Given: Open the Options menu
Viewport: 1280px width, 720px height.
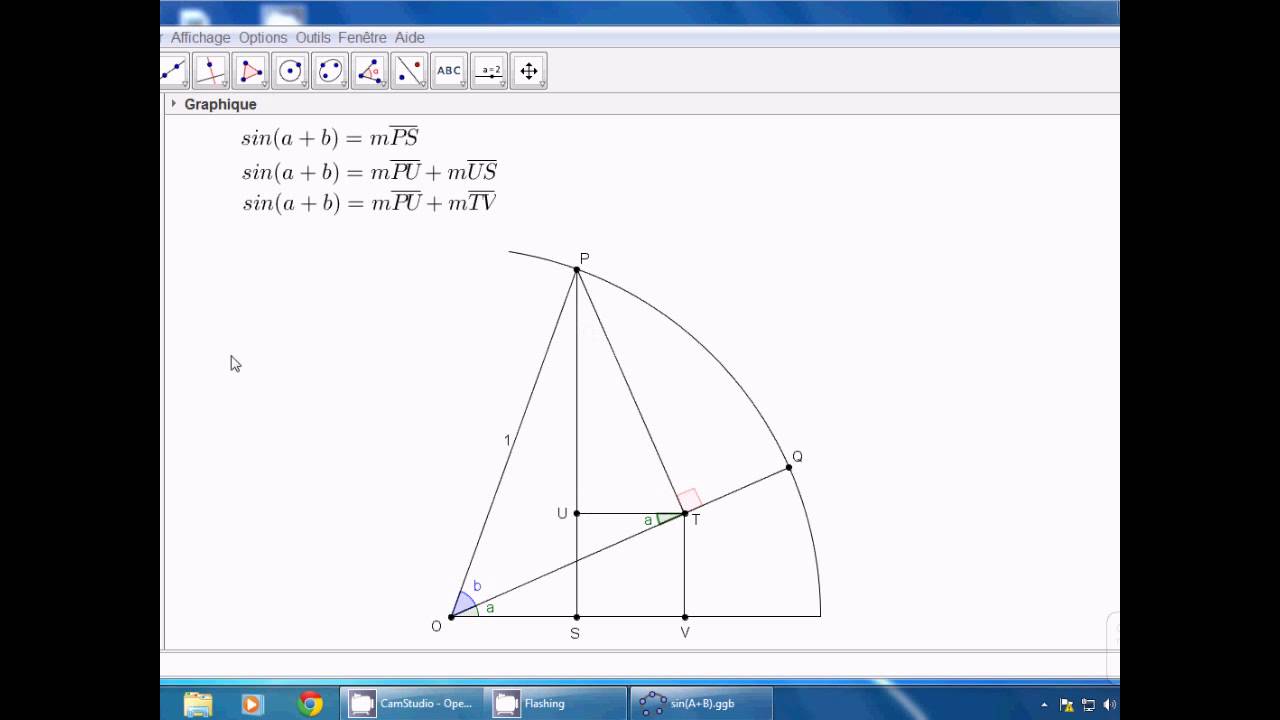Looking at the screenshot, I should coord(263,38).
